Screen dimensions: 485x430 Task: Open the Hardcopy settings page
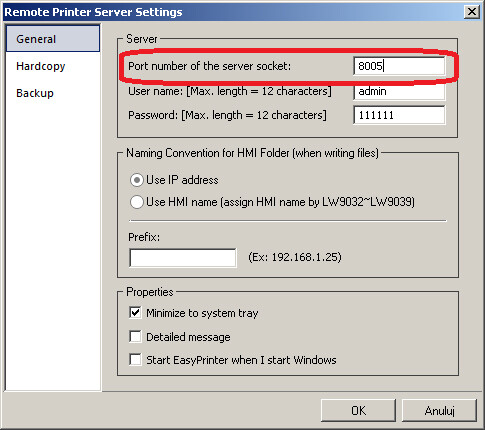tap(41, 66)
